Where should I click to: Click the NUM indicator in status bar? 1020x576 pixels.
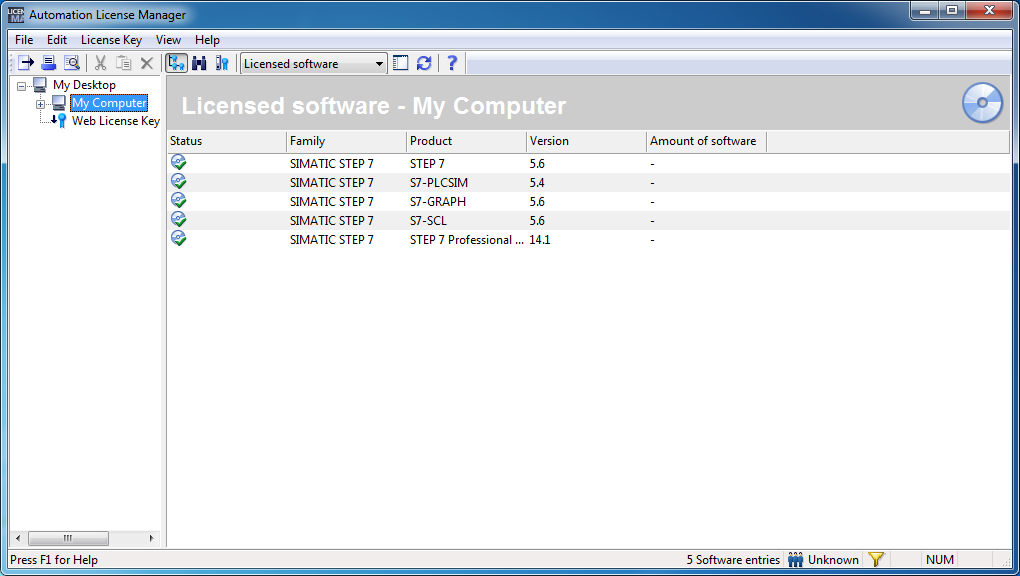coord(940,560)
